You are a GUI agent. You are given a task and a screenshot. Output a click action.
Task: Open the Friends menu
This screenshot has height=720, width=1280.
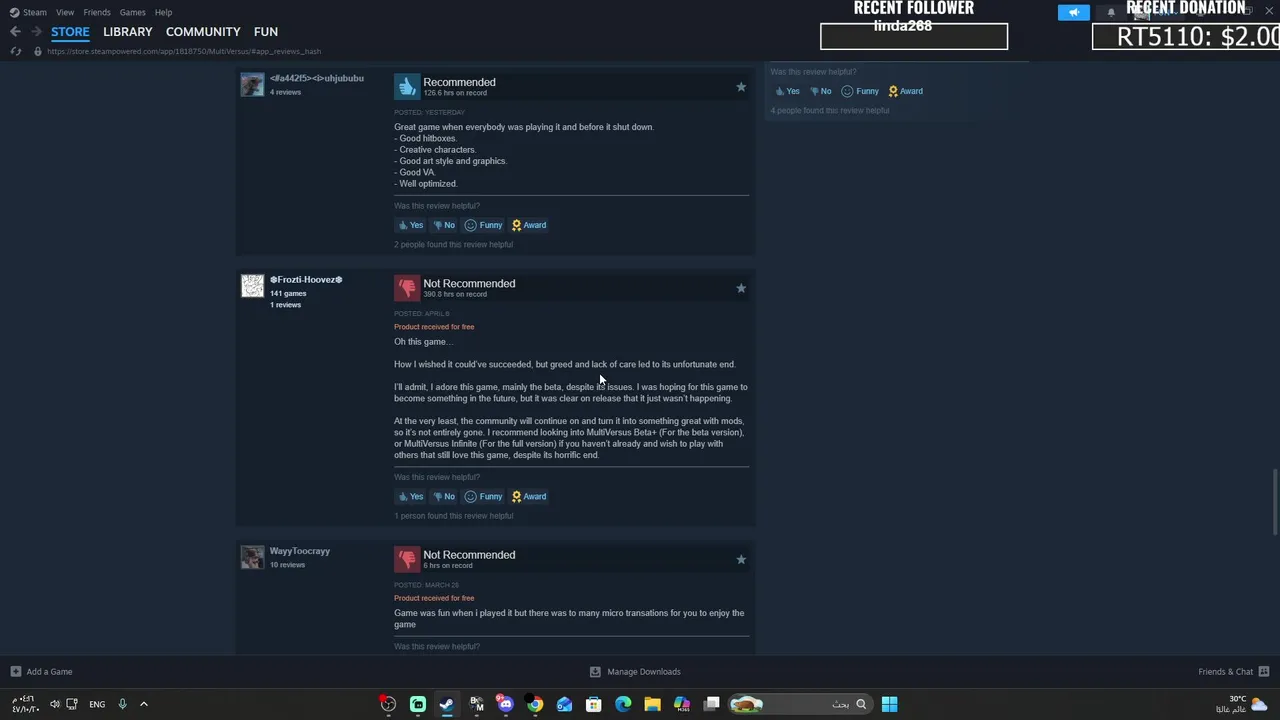pos(97,12)
